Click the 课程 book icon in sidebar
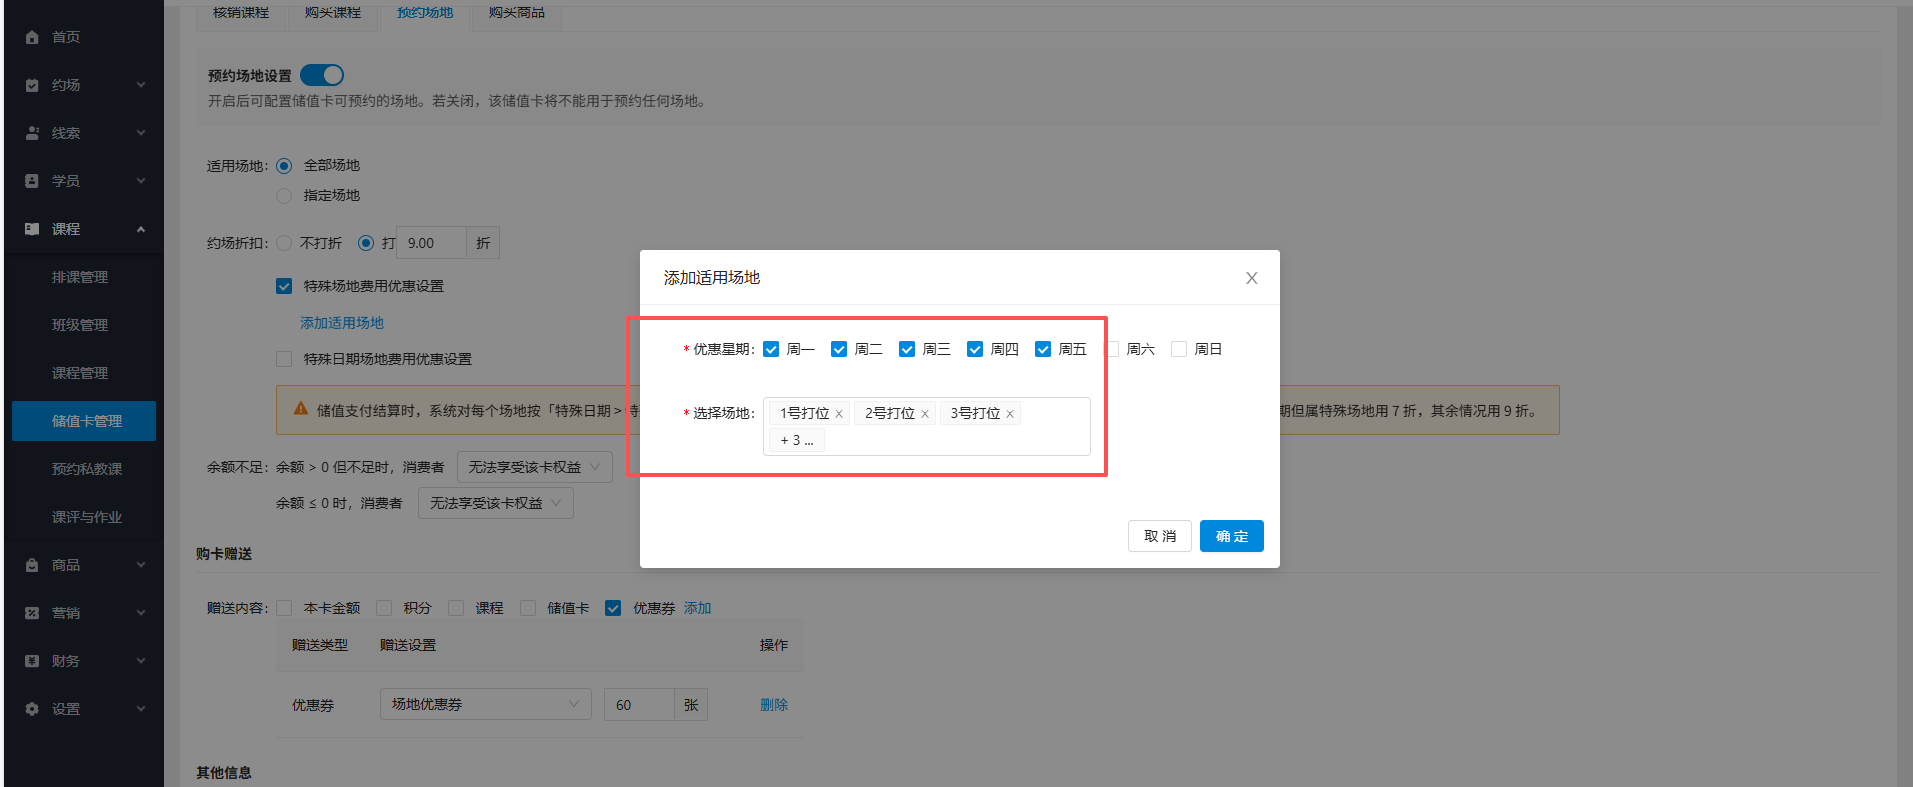The height and width of the screenshot is (787, 1913). click(32, 229)
